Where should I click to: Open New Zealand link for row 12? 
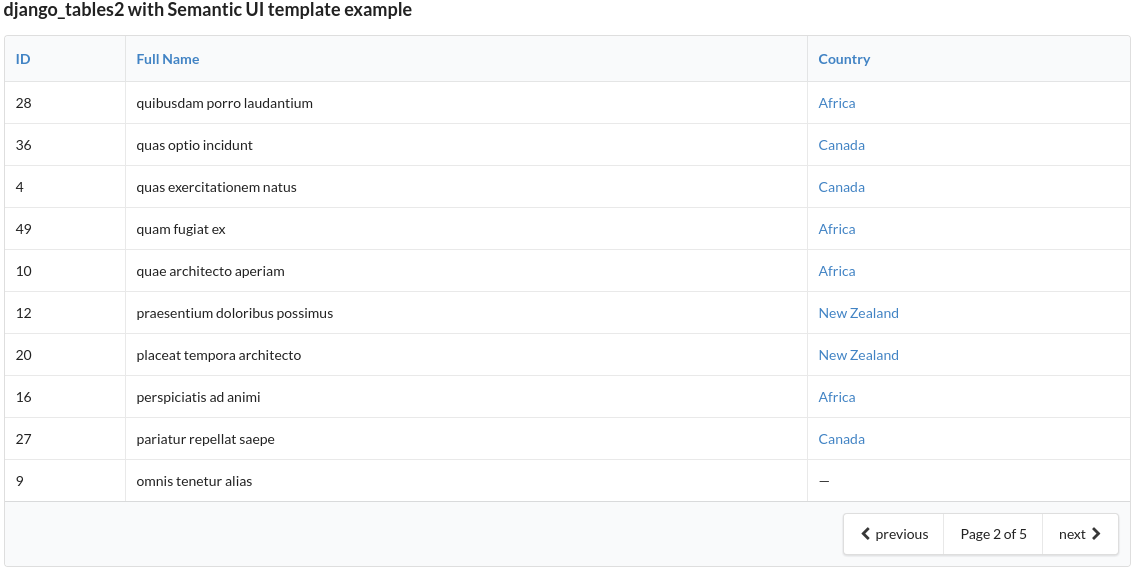(858, 313)
